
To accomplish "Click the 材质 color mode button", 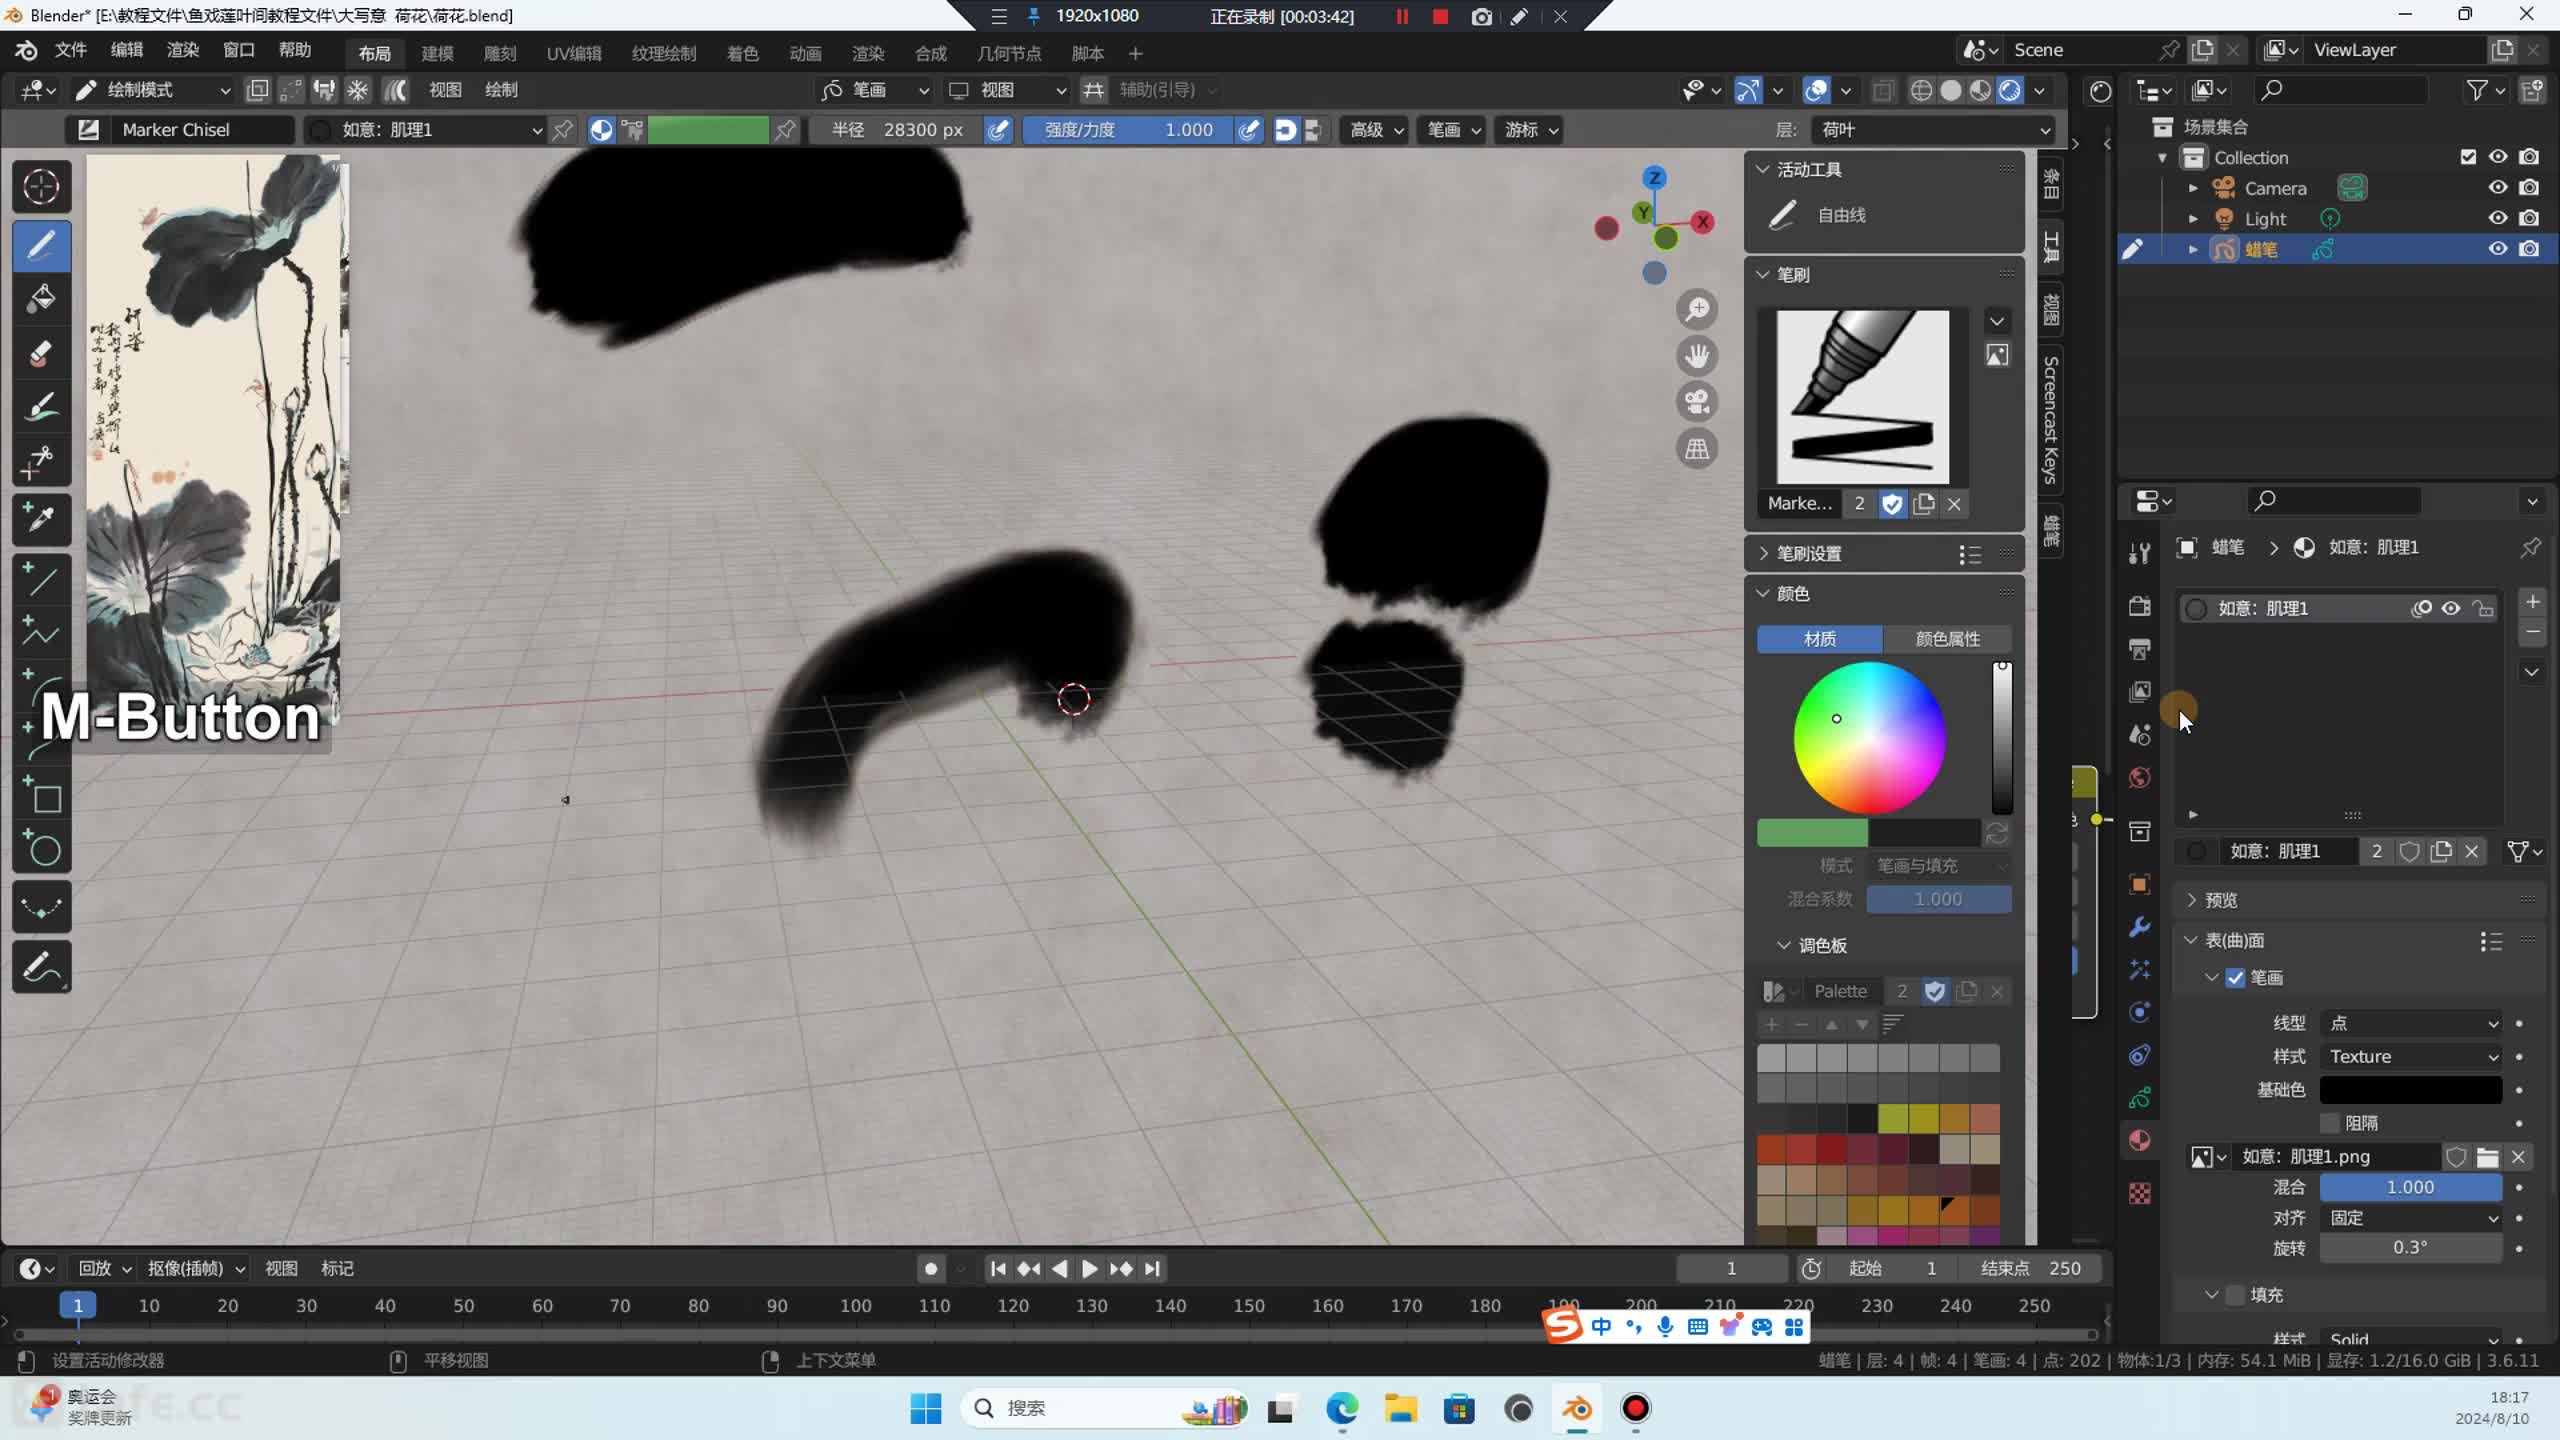I will (x=1820, y=639).
